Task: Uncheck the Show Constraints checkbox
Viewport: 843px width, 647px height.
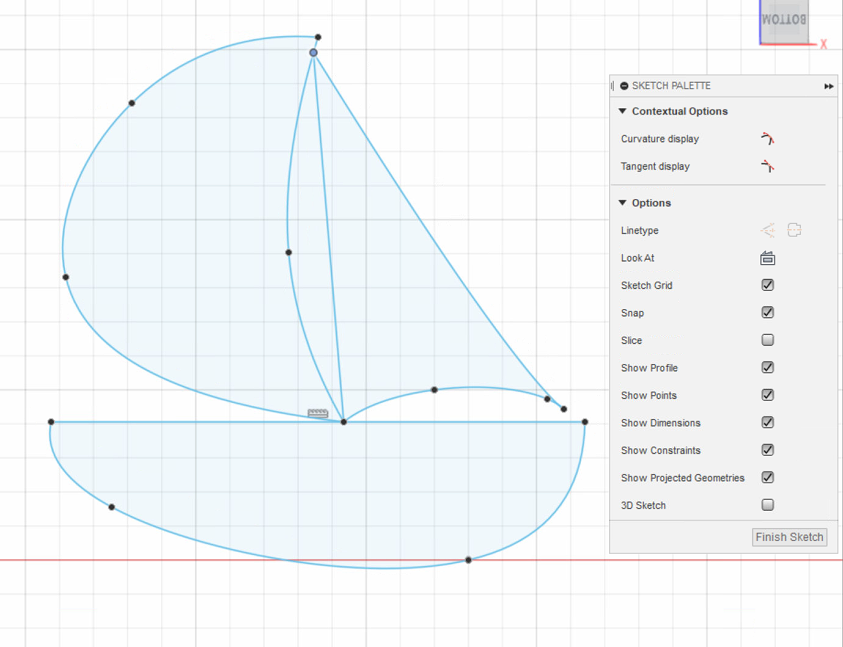Action: click(768, 450)
